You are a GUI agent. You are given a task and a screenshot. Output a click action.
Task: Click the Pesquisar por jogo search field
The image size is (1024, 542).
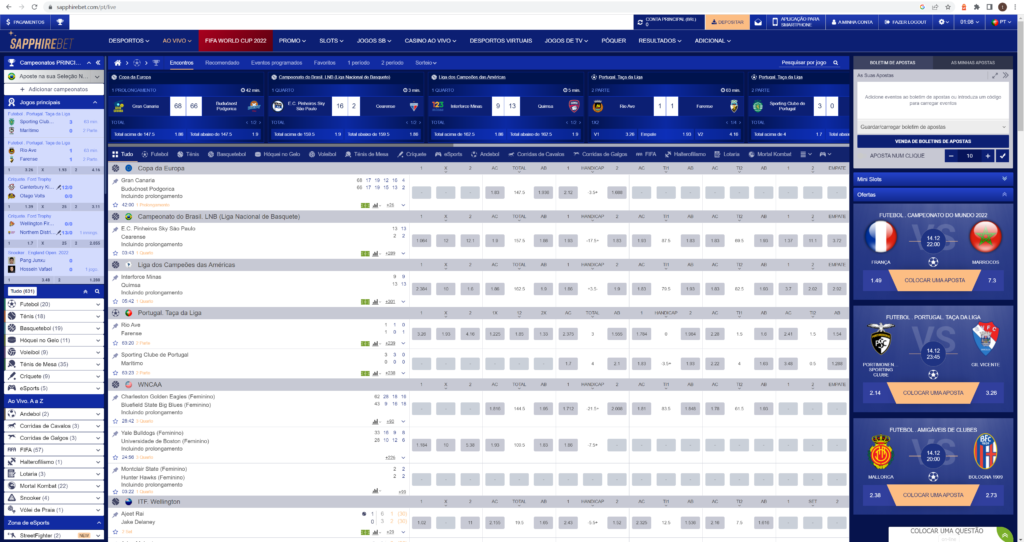[x=803, y=63]
